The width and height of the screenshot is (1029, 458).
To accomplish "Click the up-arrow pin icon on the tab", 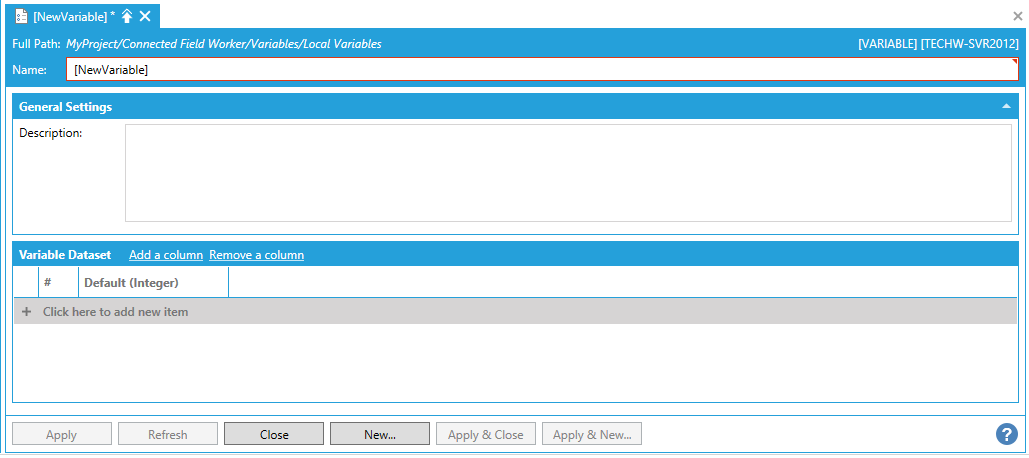I will coord(127,16).
